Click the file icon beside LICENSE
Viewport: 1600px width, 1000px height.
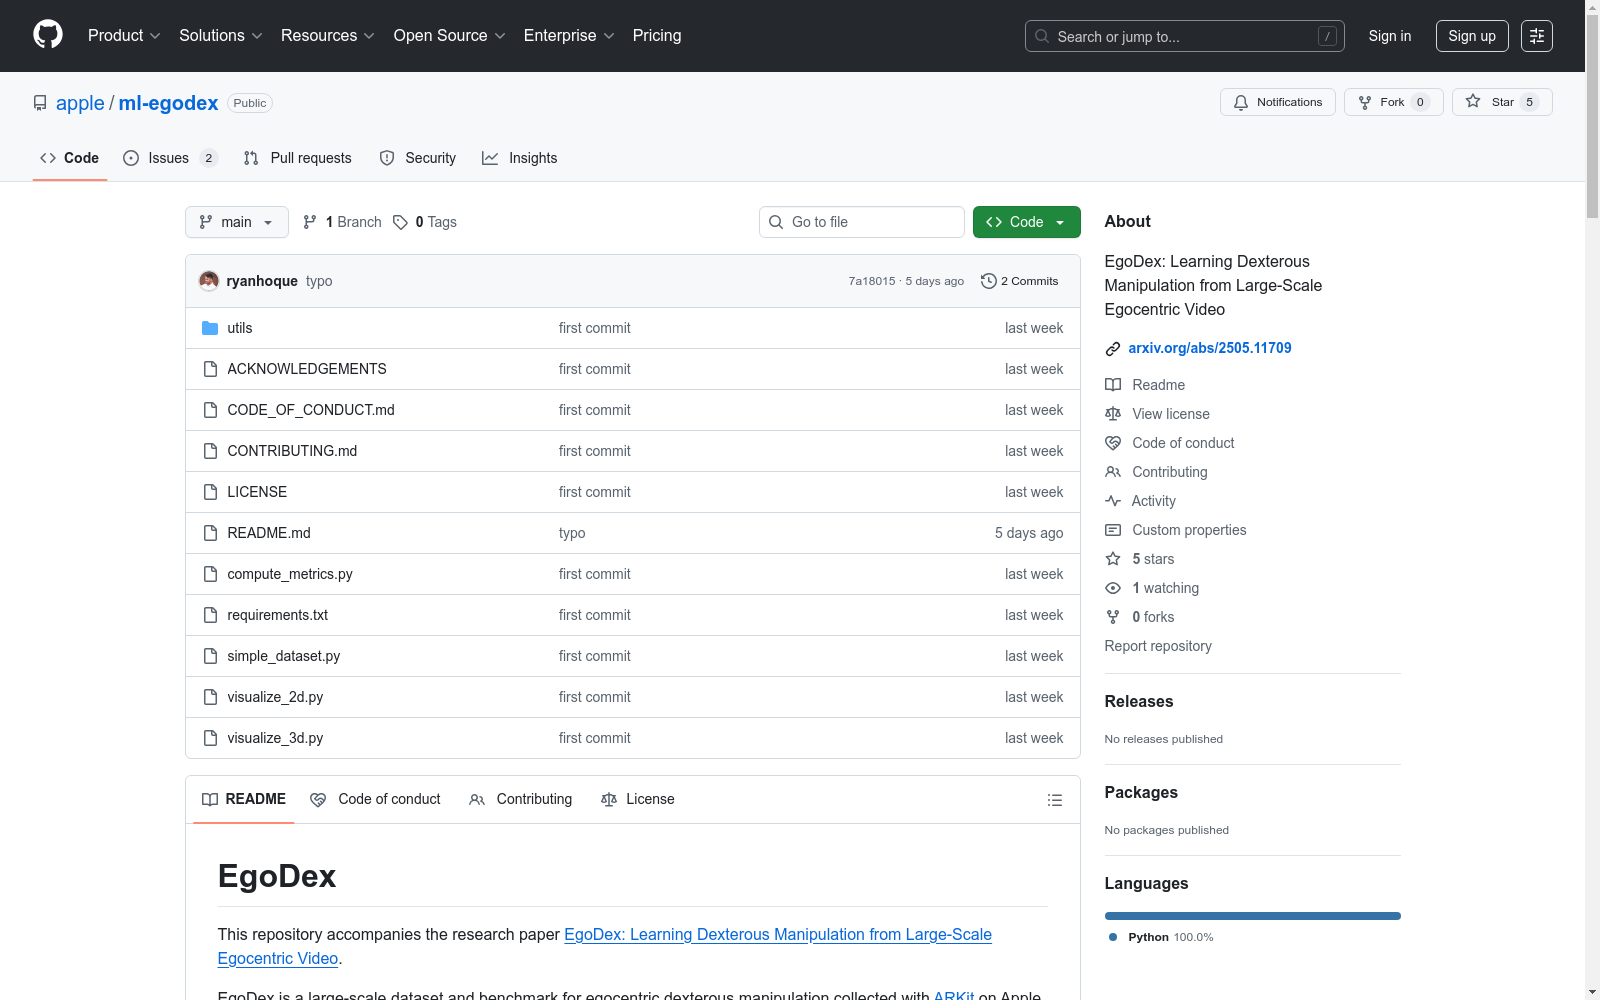coord(210,492)
